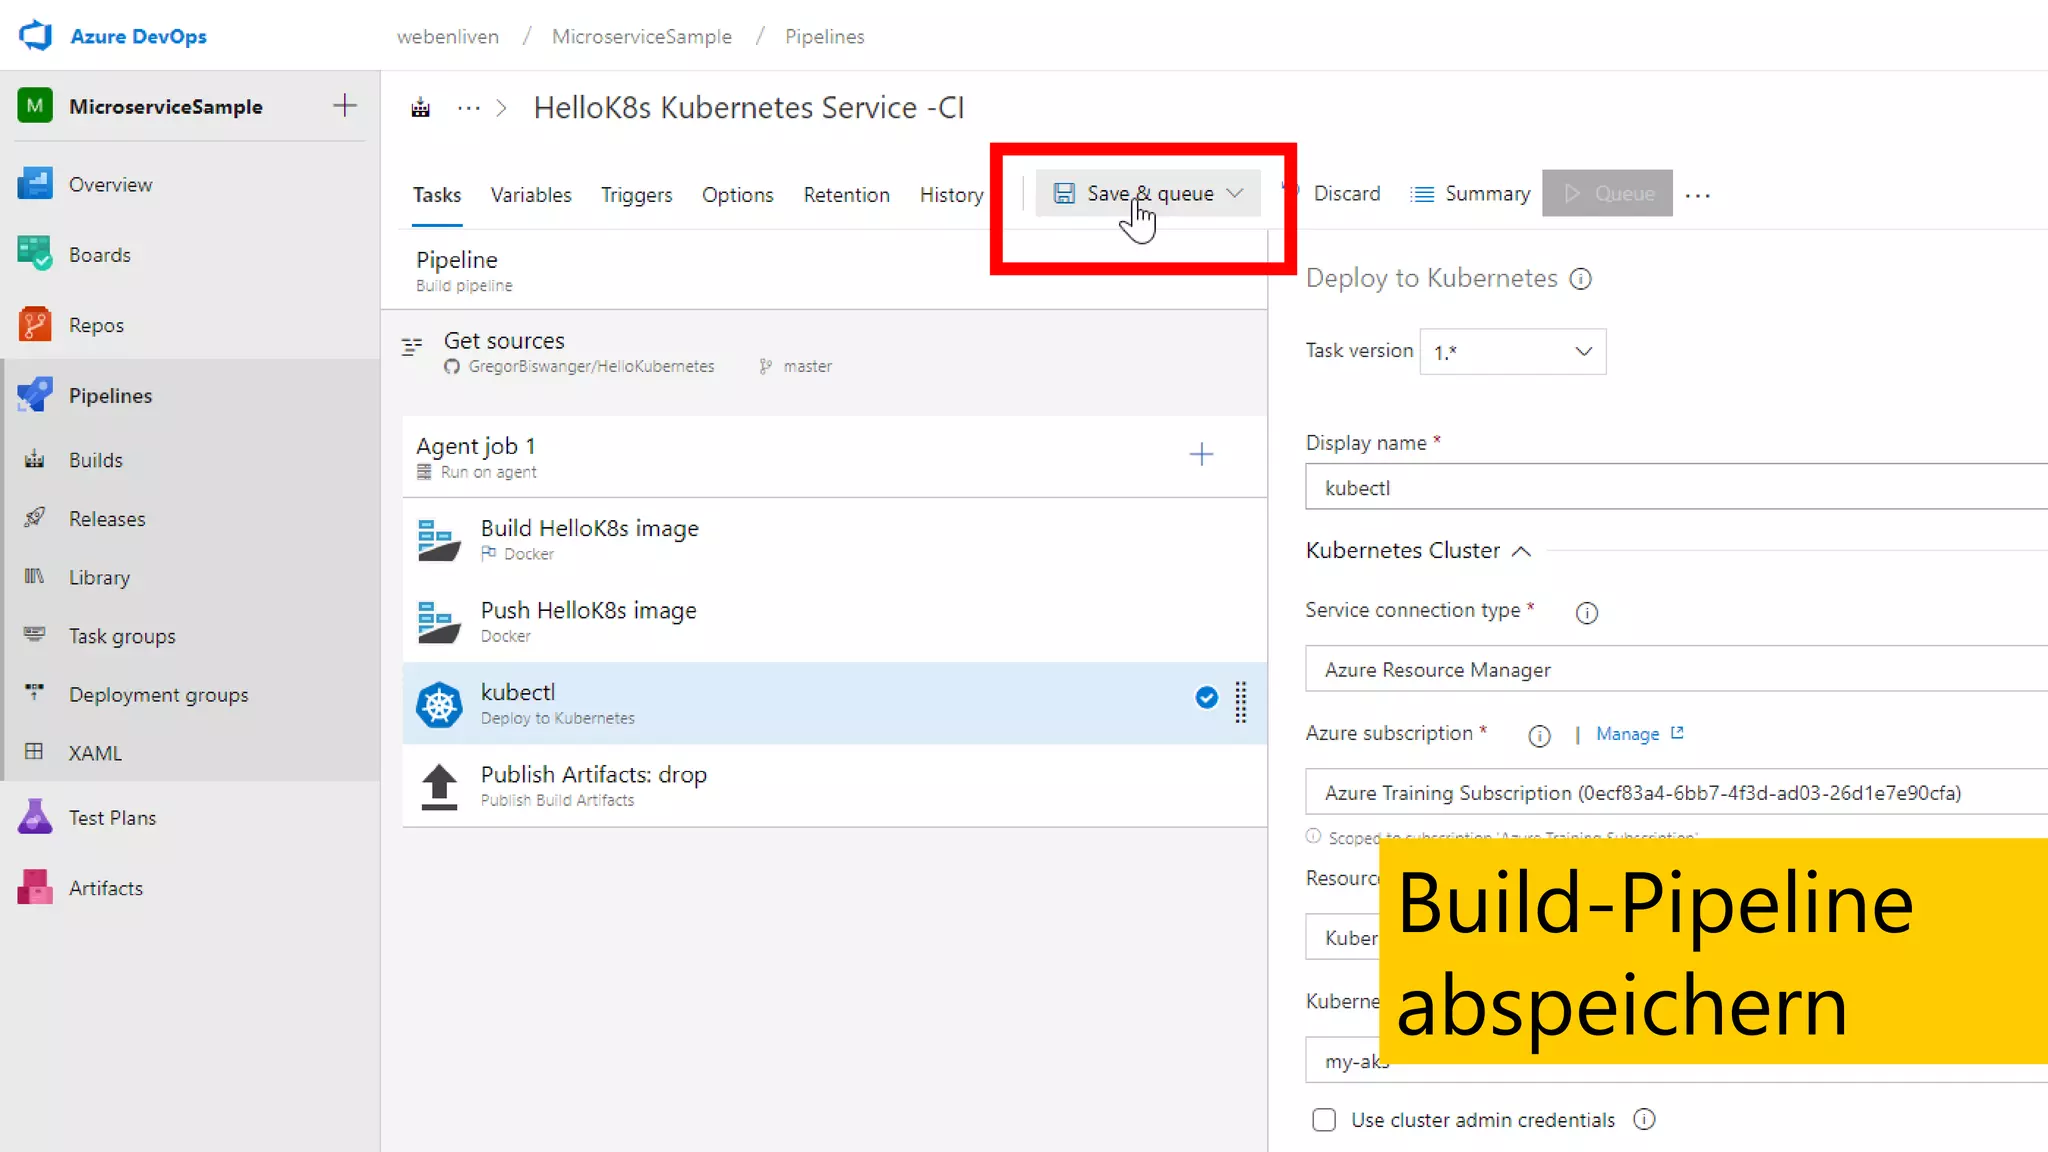
Task: Open the breadcrumb ellipsis menu
Action: [468, 108]
